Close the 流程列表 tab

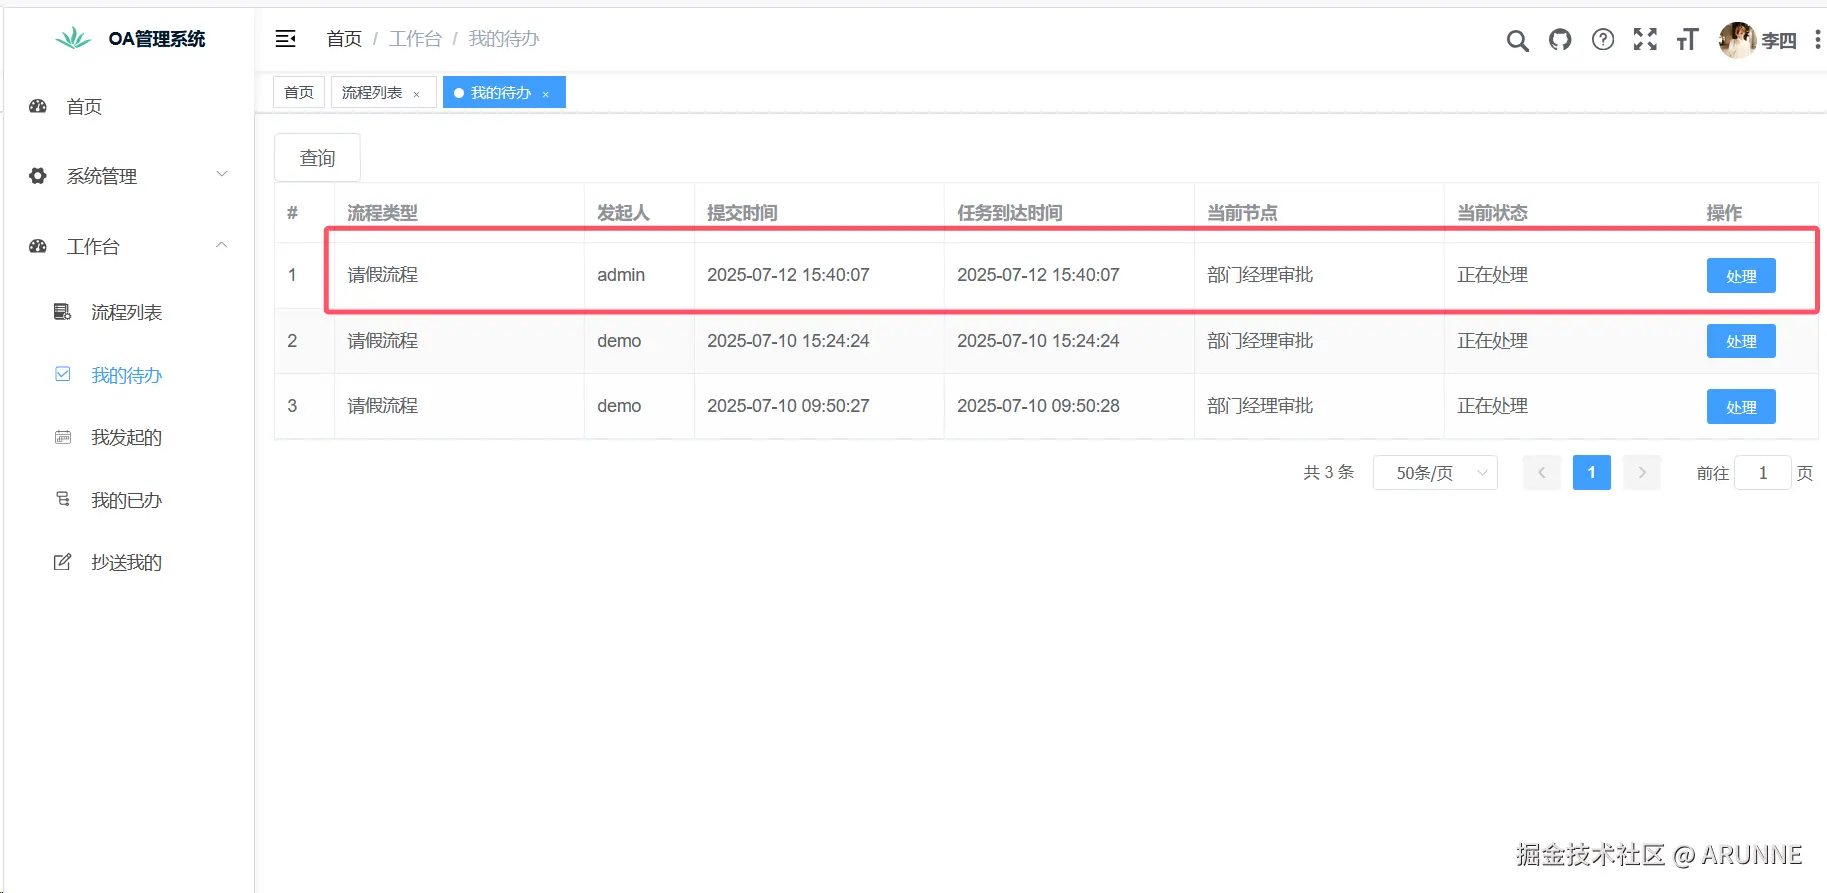(x=417, y=94)
